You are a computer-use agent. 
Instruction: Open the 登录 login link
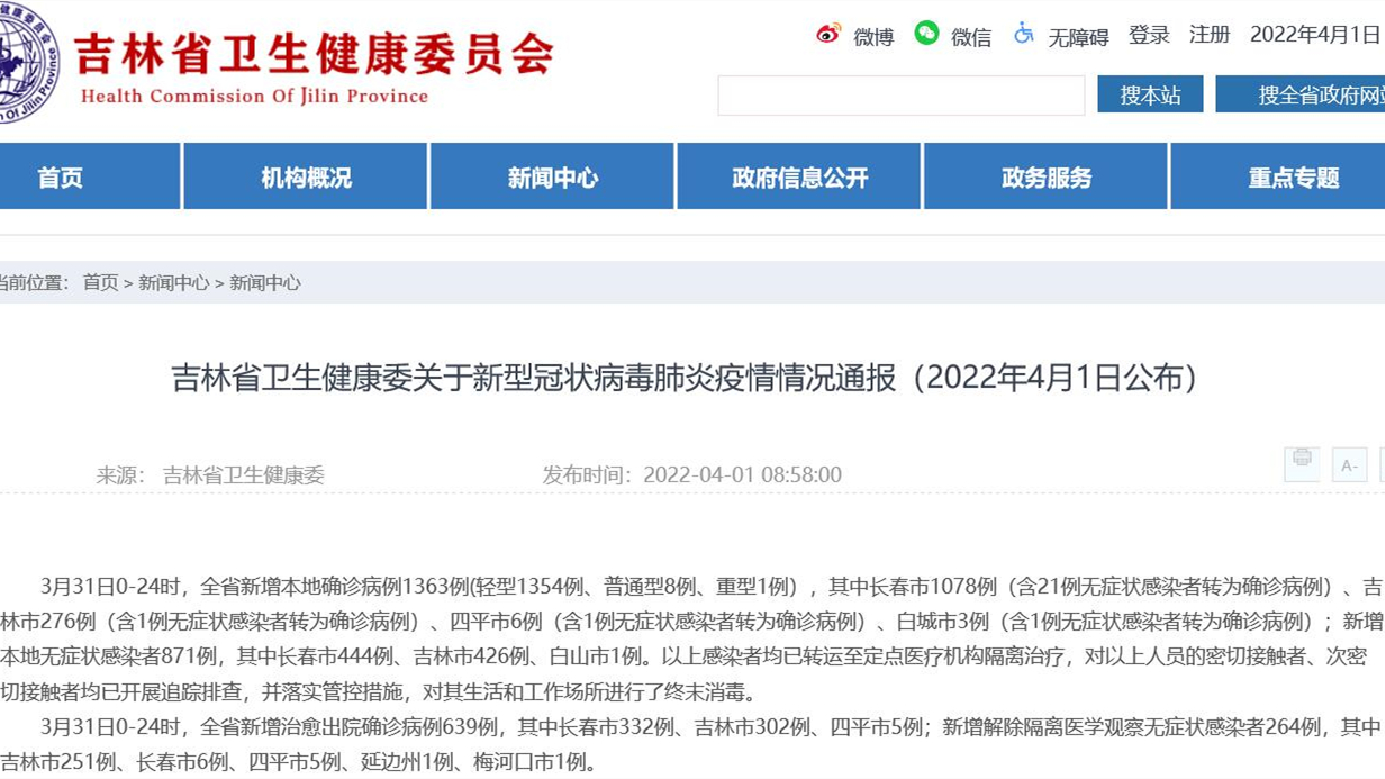[1147, 34]
